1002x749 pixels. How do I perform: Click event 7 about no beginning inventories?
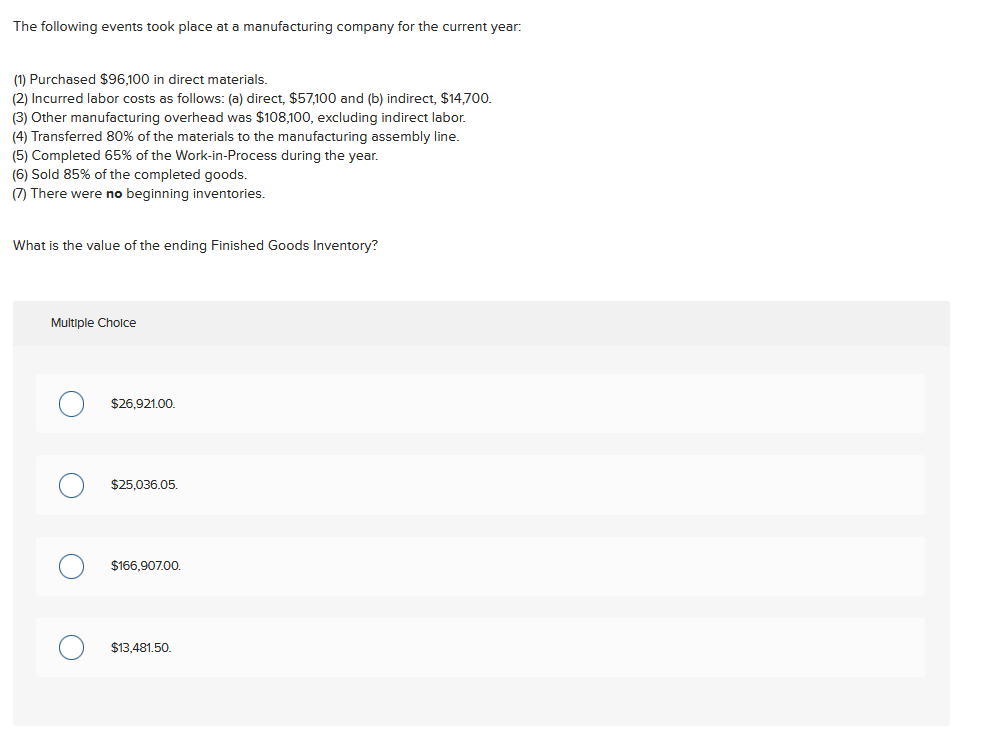click(x=138, y=193)
